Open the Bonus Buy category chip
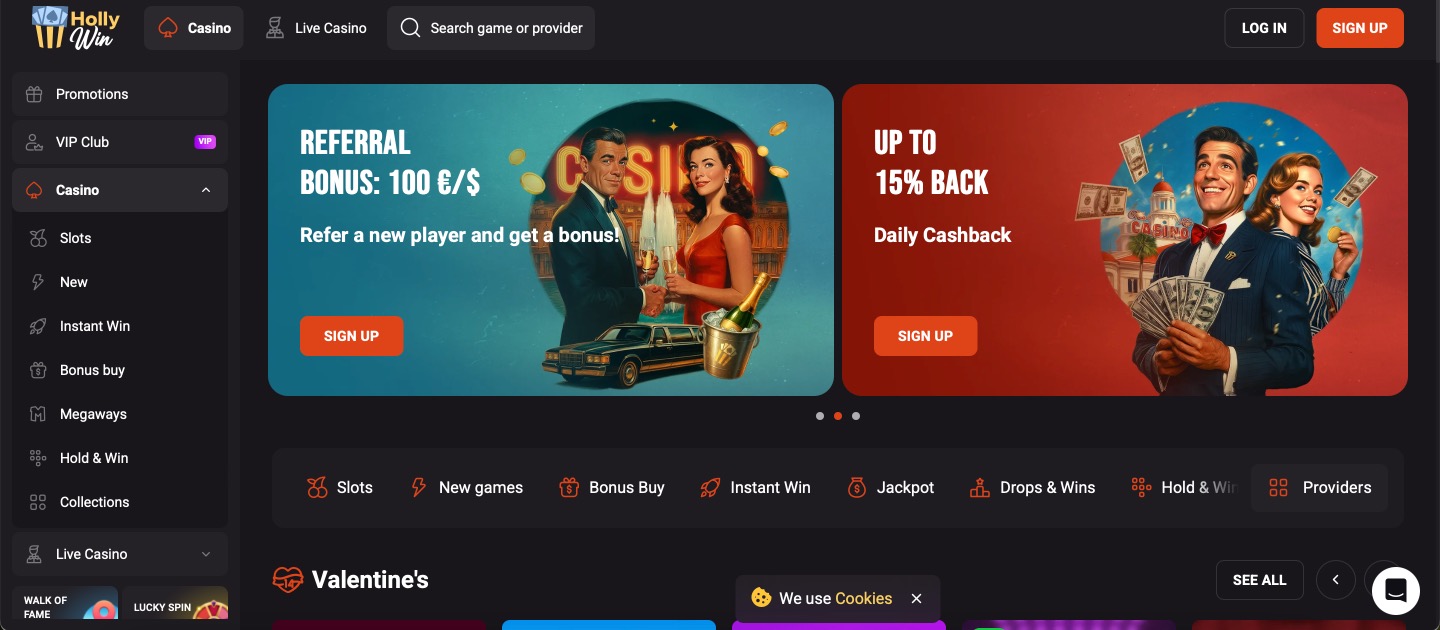Viewport: 1440px width, 630px height. [x=611, y=488]
